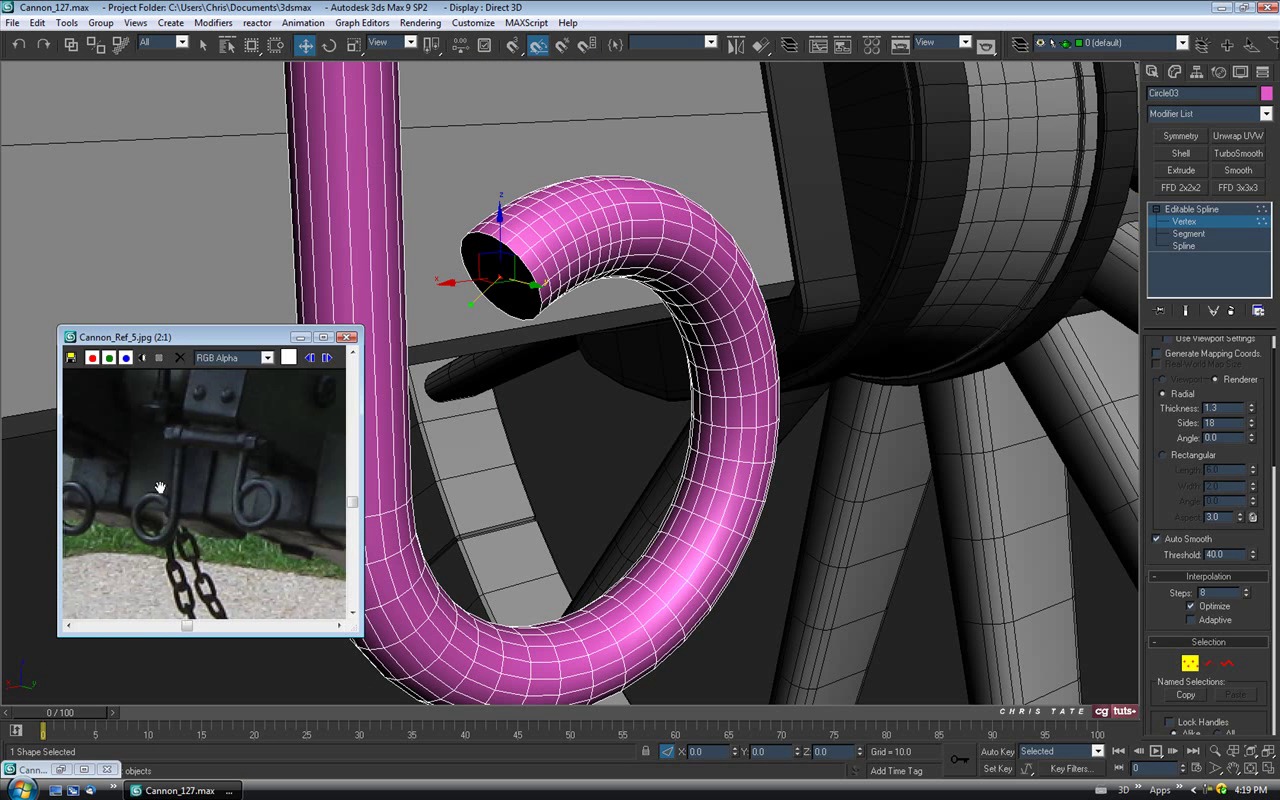Activate the Select and Scale tool
1280x800 pixels.
pos(353,45)
